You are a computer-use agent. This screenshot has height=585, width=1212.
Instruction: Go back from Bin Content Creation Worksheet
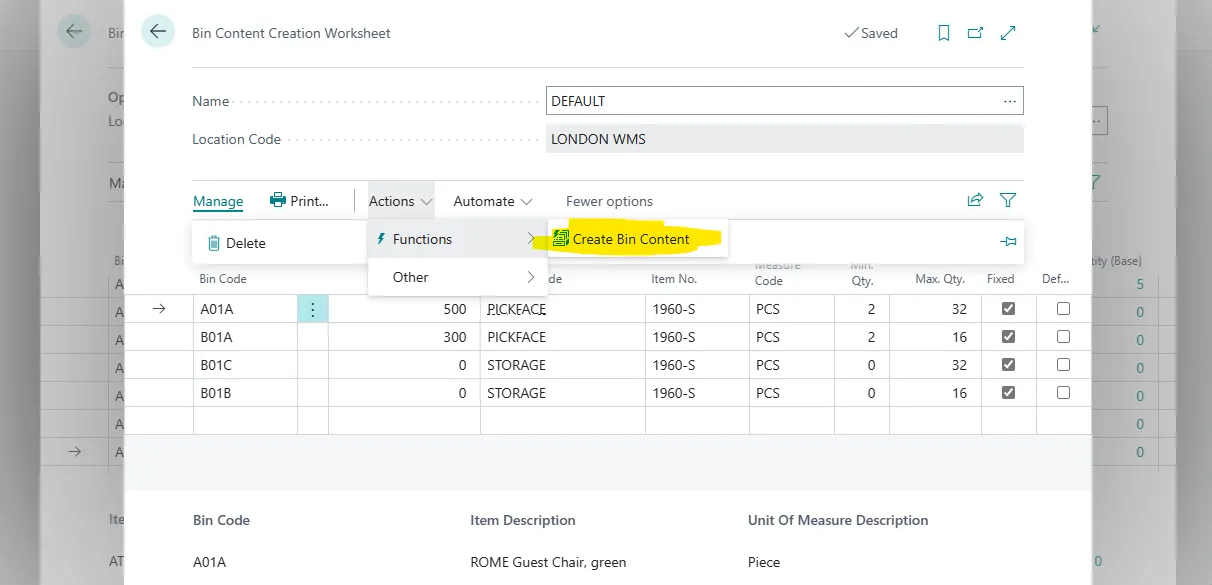tap(157, 32)
